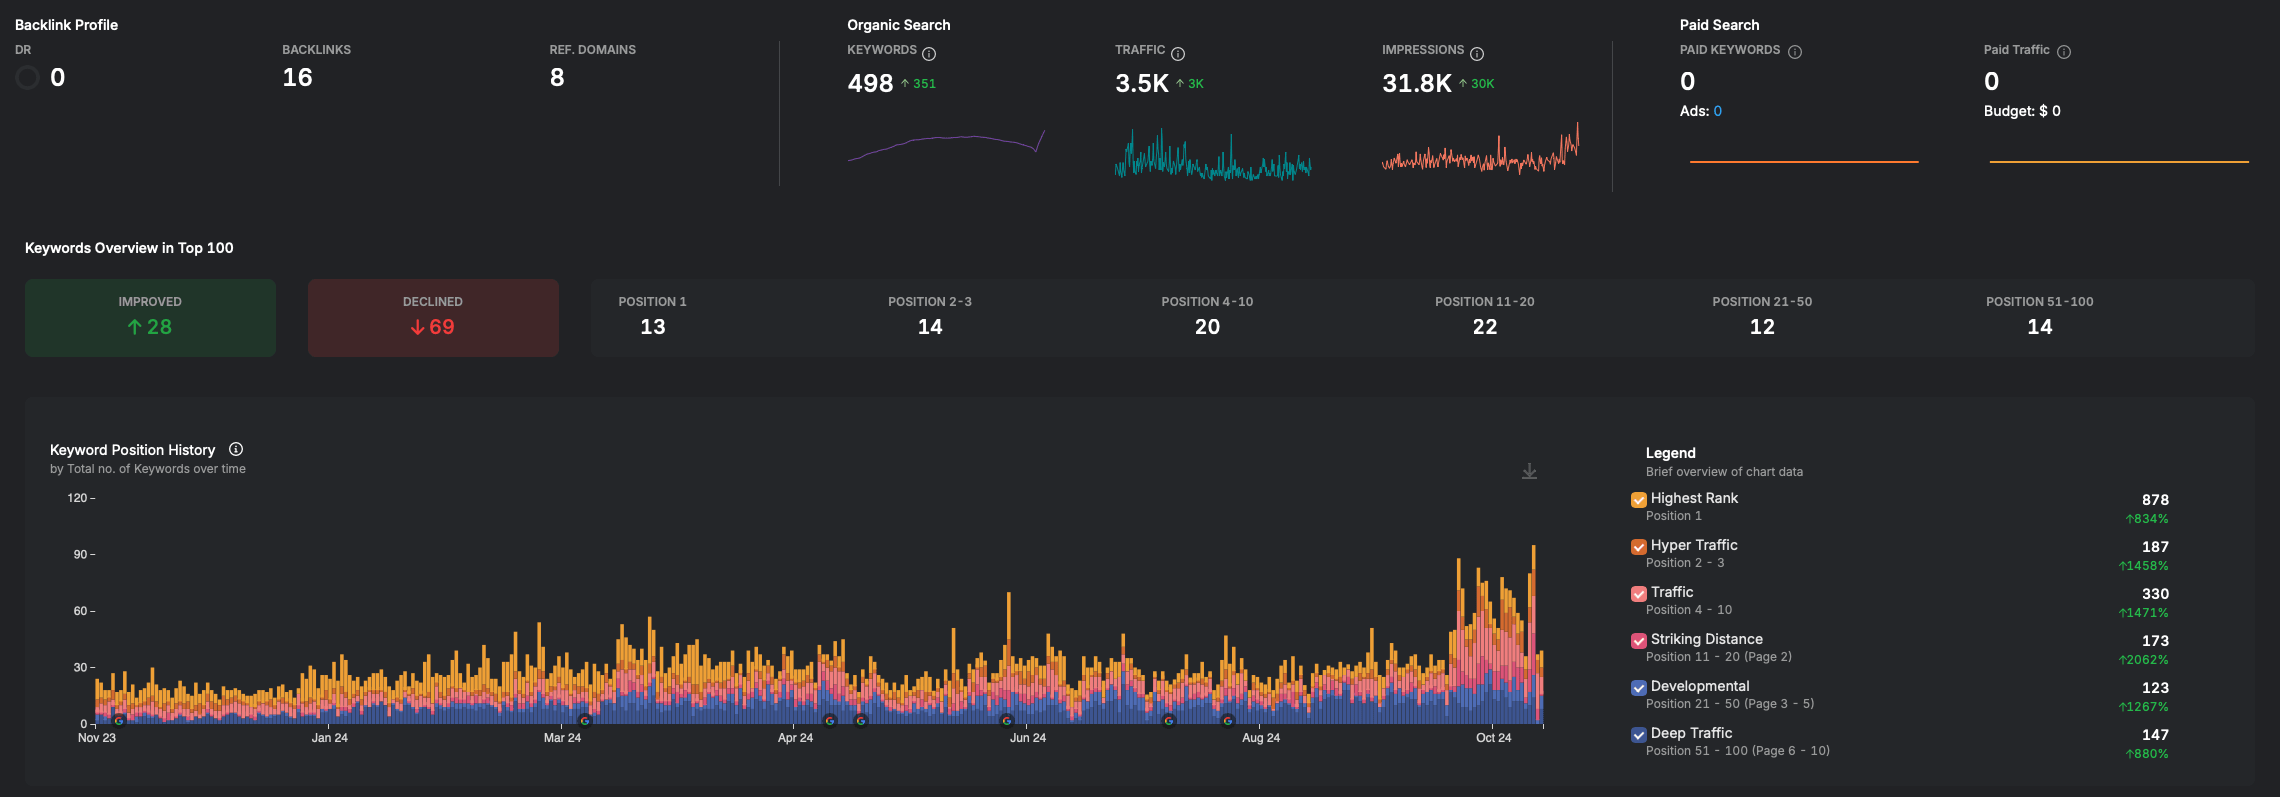Select the POSITION 11-20 keyword count
This screenshot has height=797, width=2280.
pyautogui.click(x=1485, y=327)
